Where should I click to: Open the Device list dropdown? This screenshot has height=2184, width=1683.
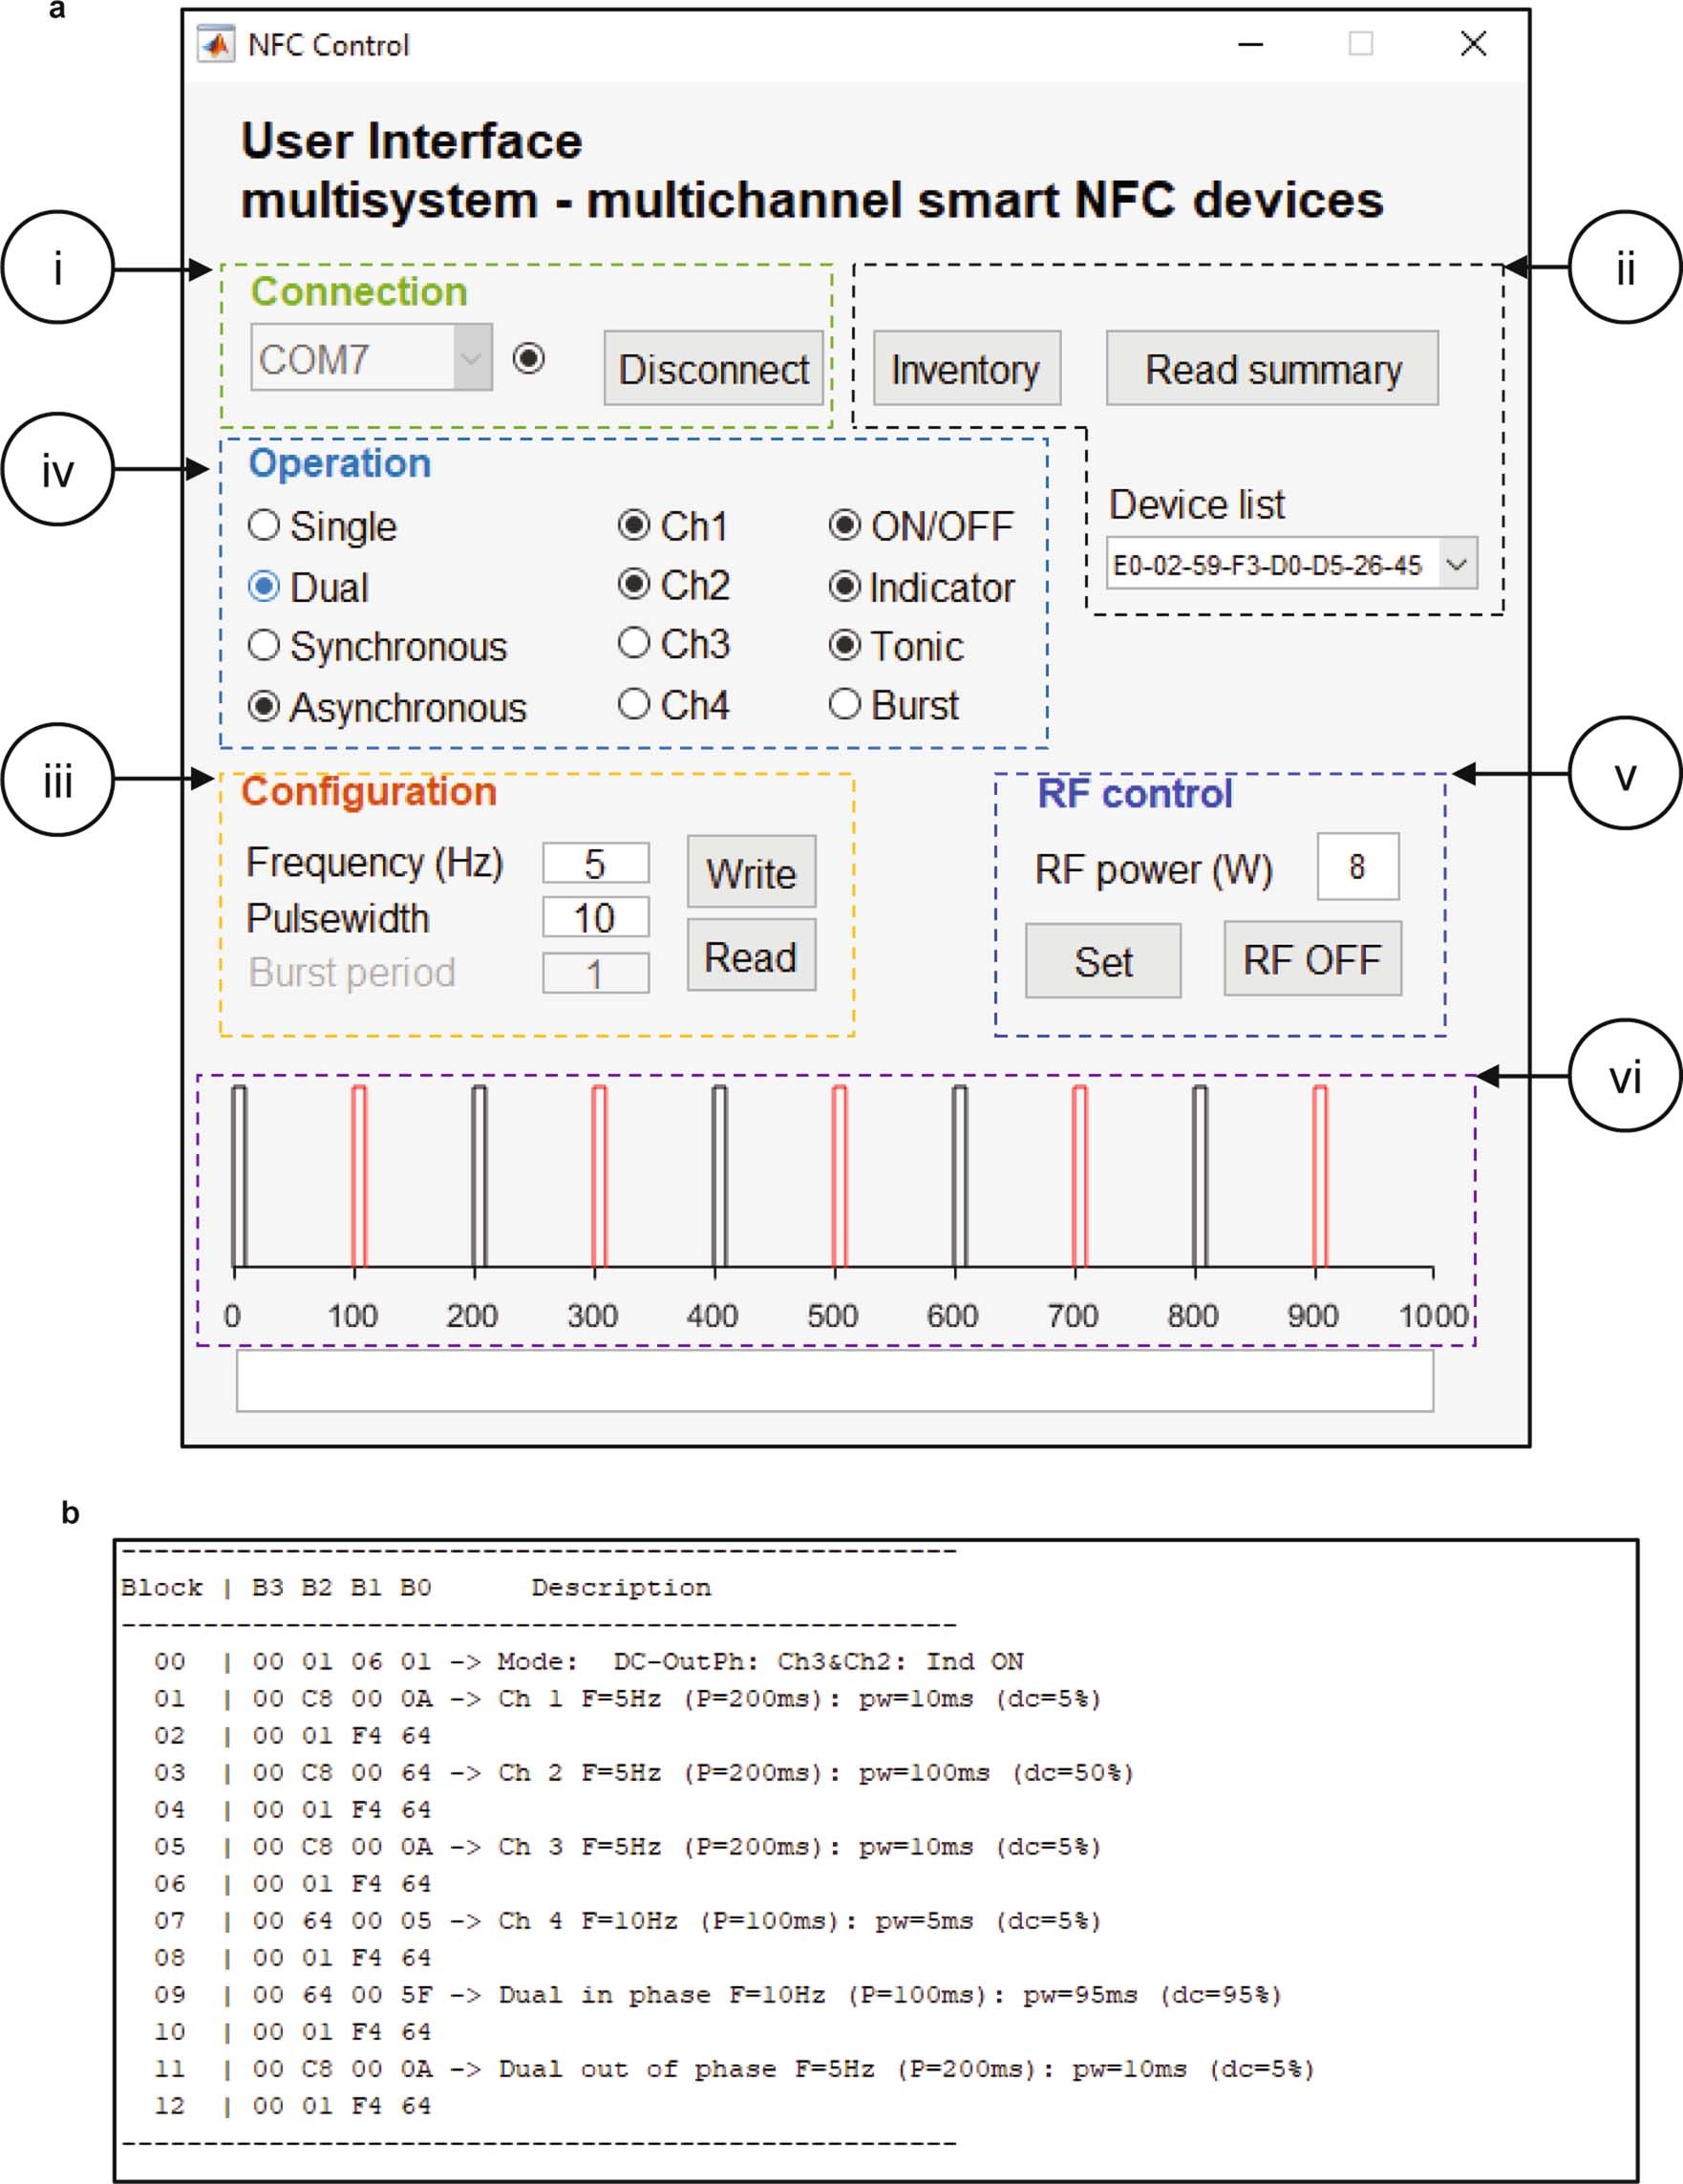[1456, 563]
